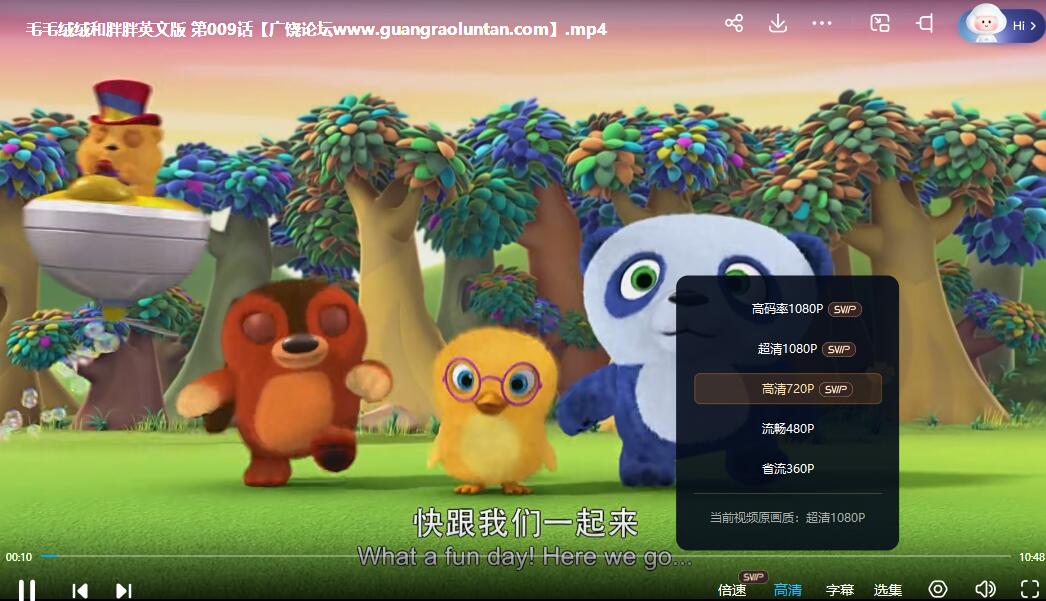Click the total duration 10:48 label
Viewport: 1046px width, 601px height.
click(1031, 557)
